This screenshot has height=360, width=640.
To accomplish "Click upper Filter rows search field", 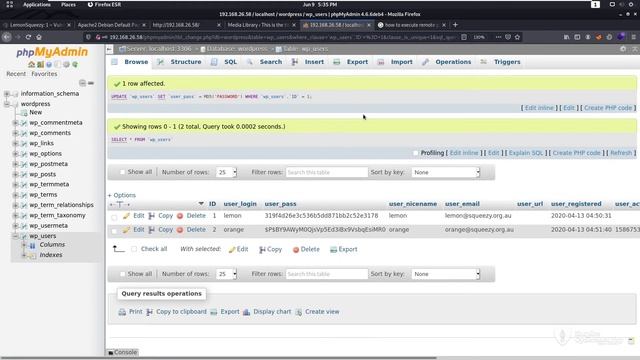I will (x=327, y=172).
